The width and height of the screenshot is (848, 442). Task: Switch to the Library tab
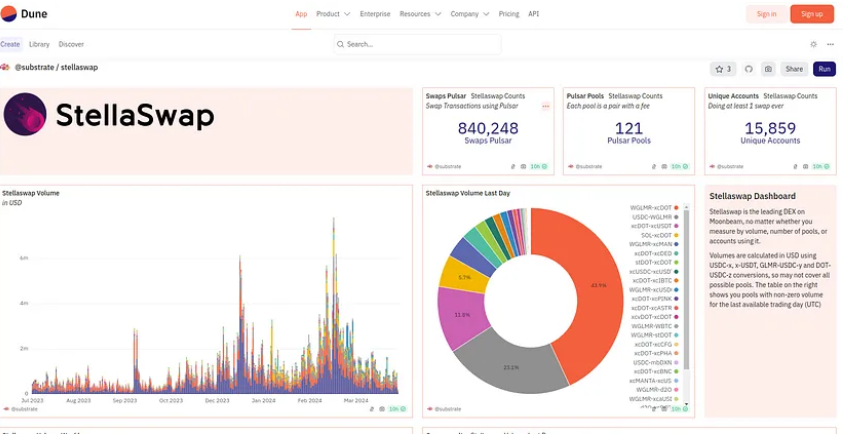tap(39, 44)
